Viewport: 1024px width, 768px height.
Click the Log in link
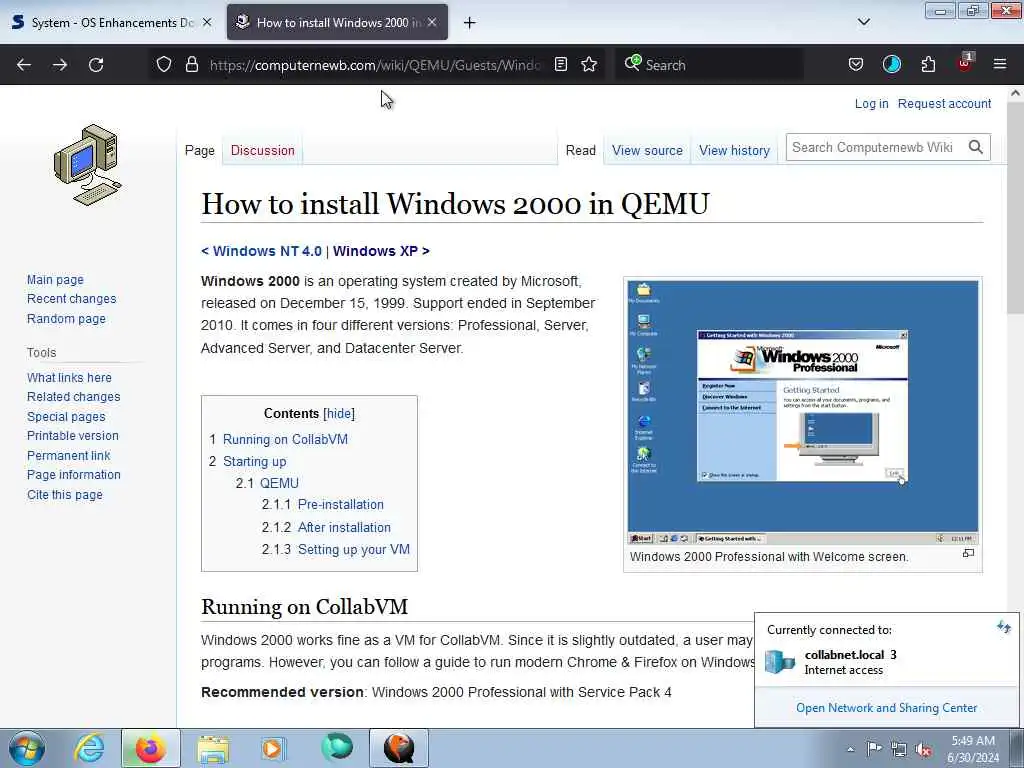click(x=871, y=104)
